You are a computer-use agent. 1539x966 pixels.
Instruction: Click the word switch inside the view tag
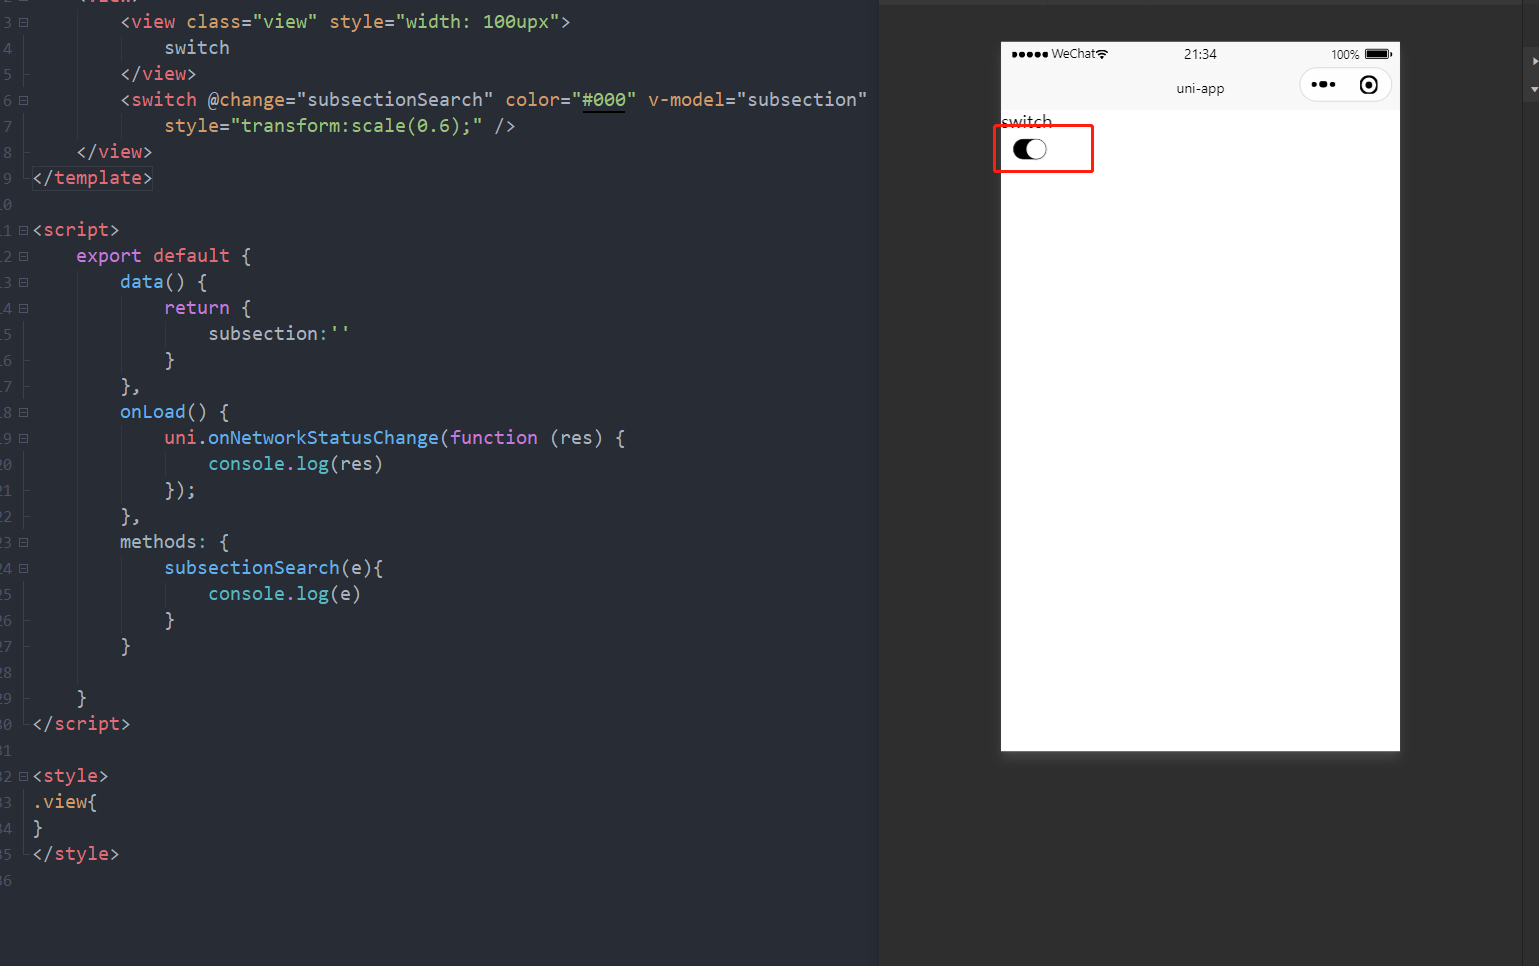197,48
